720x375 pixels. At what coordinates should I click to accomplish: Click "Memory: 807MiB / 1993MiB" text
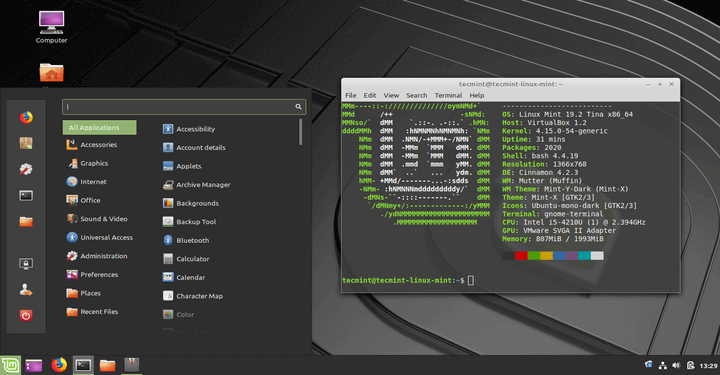pyautogui.click(x=553, y=239)
